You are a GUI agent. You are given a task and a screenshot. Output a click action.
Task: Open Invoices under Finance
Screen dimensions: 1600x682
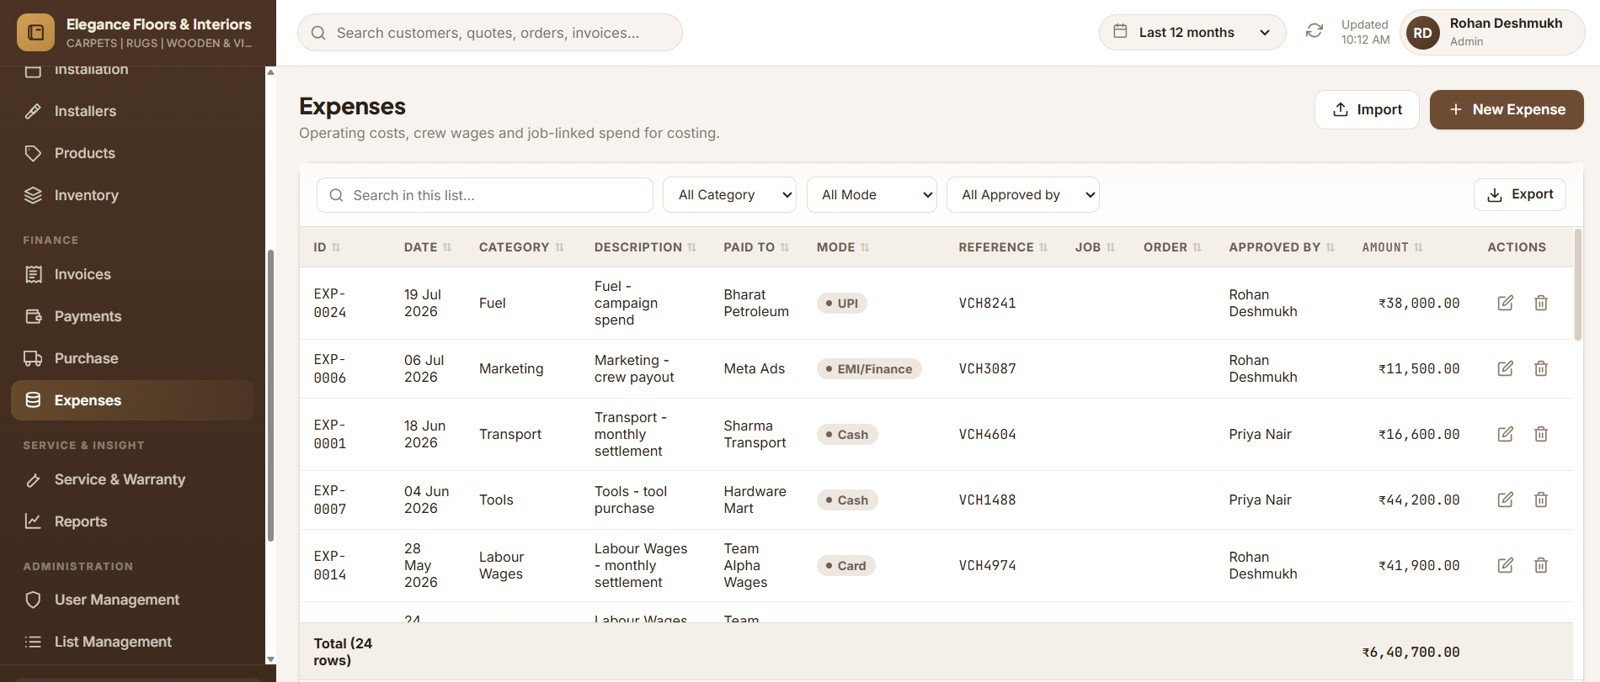[x=132, y=274]
